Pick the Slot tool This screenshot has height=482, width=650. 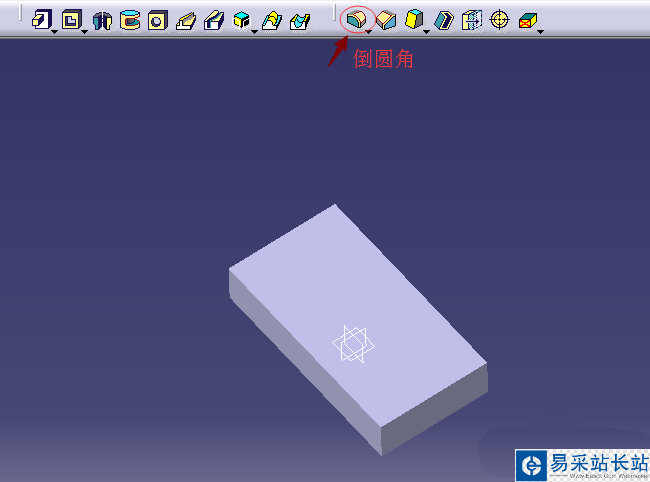[214, 20]
